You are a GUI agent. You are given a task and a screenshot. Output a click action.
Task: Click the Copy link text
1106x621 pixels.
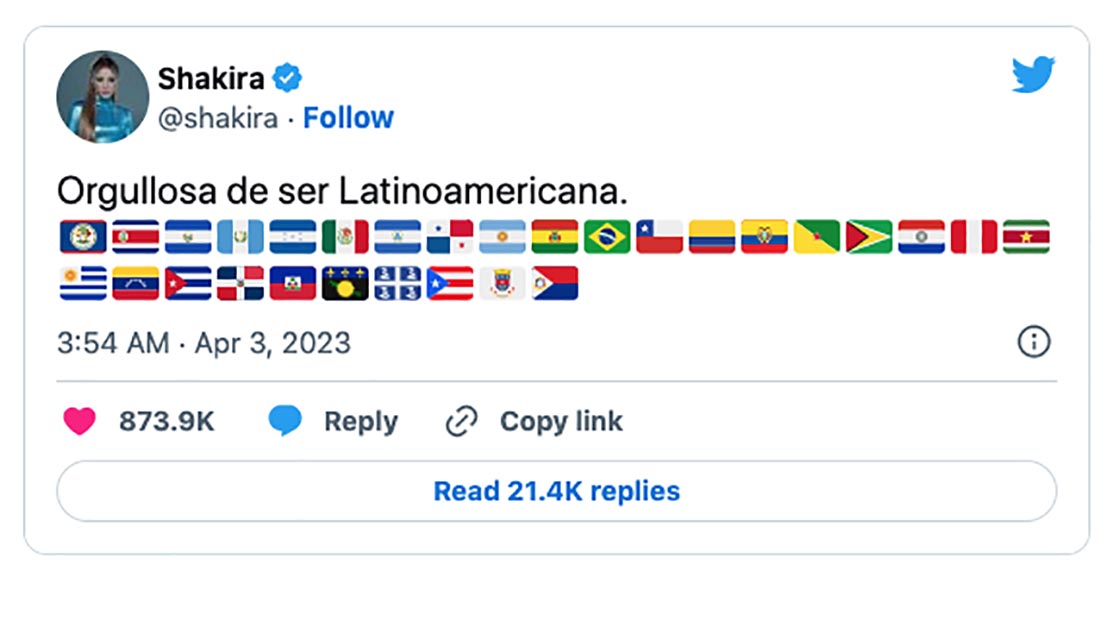click(x=561, y=422)
